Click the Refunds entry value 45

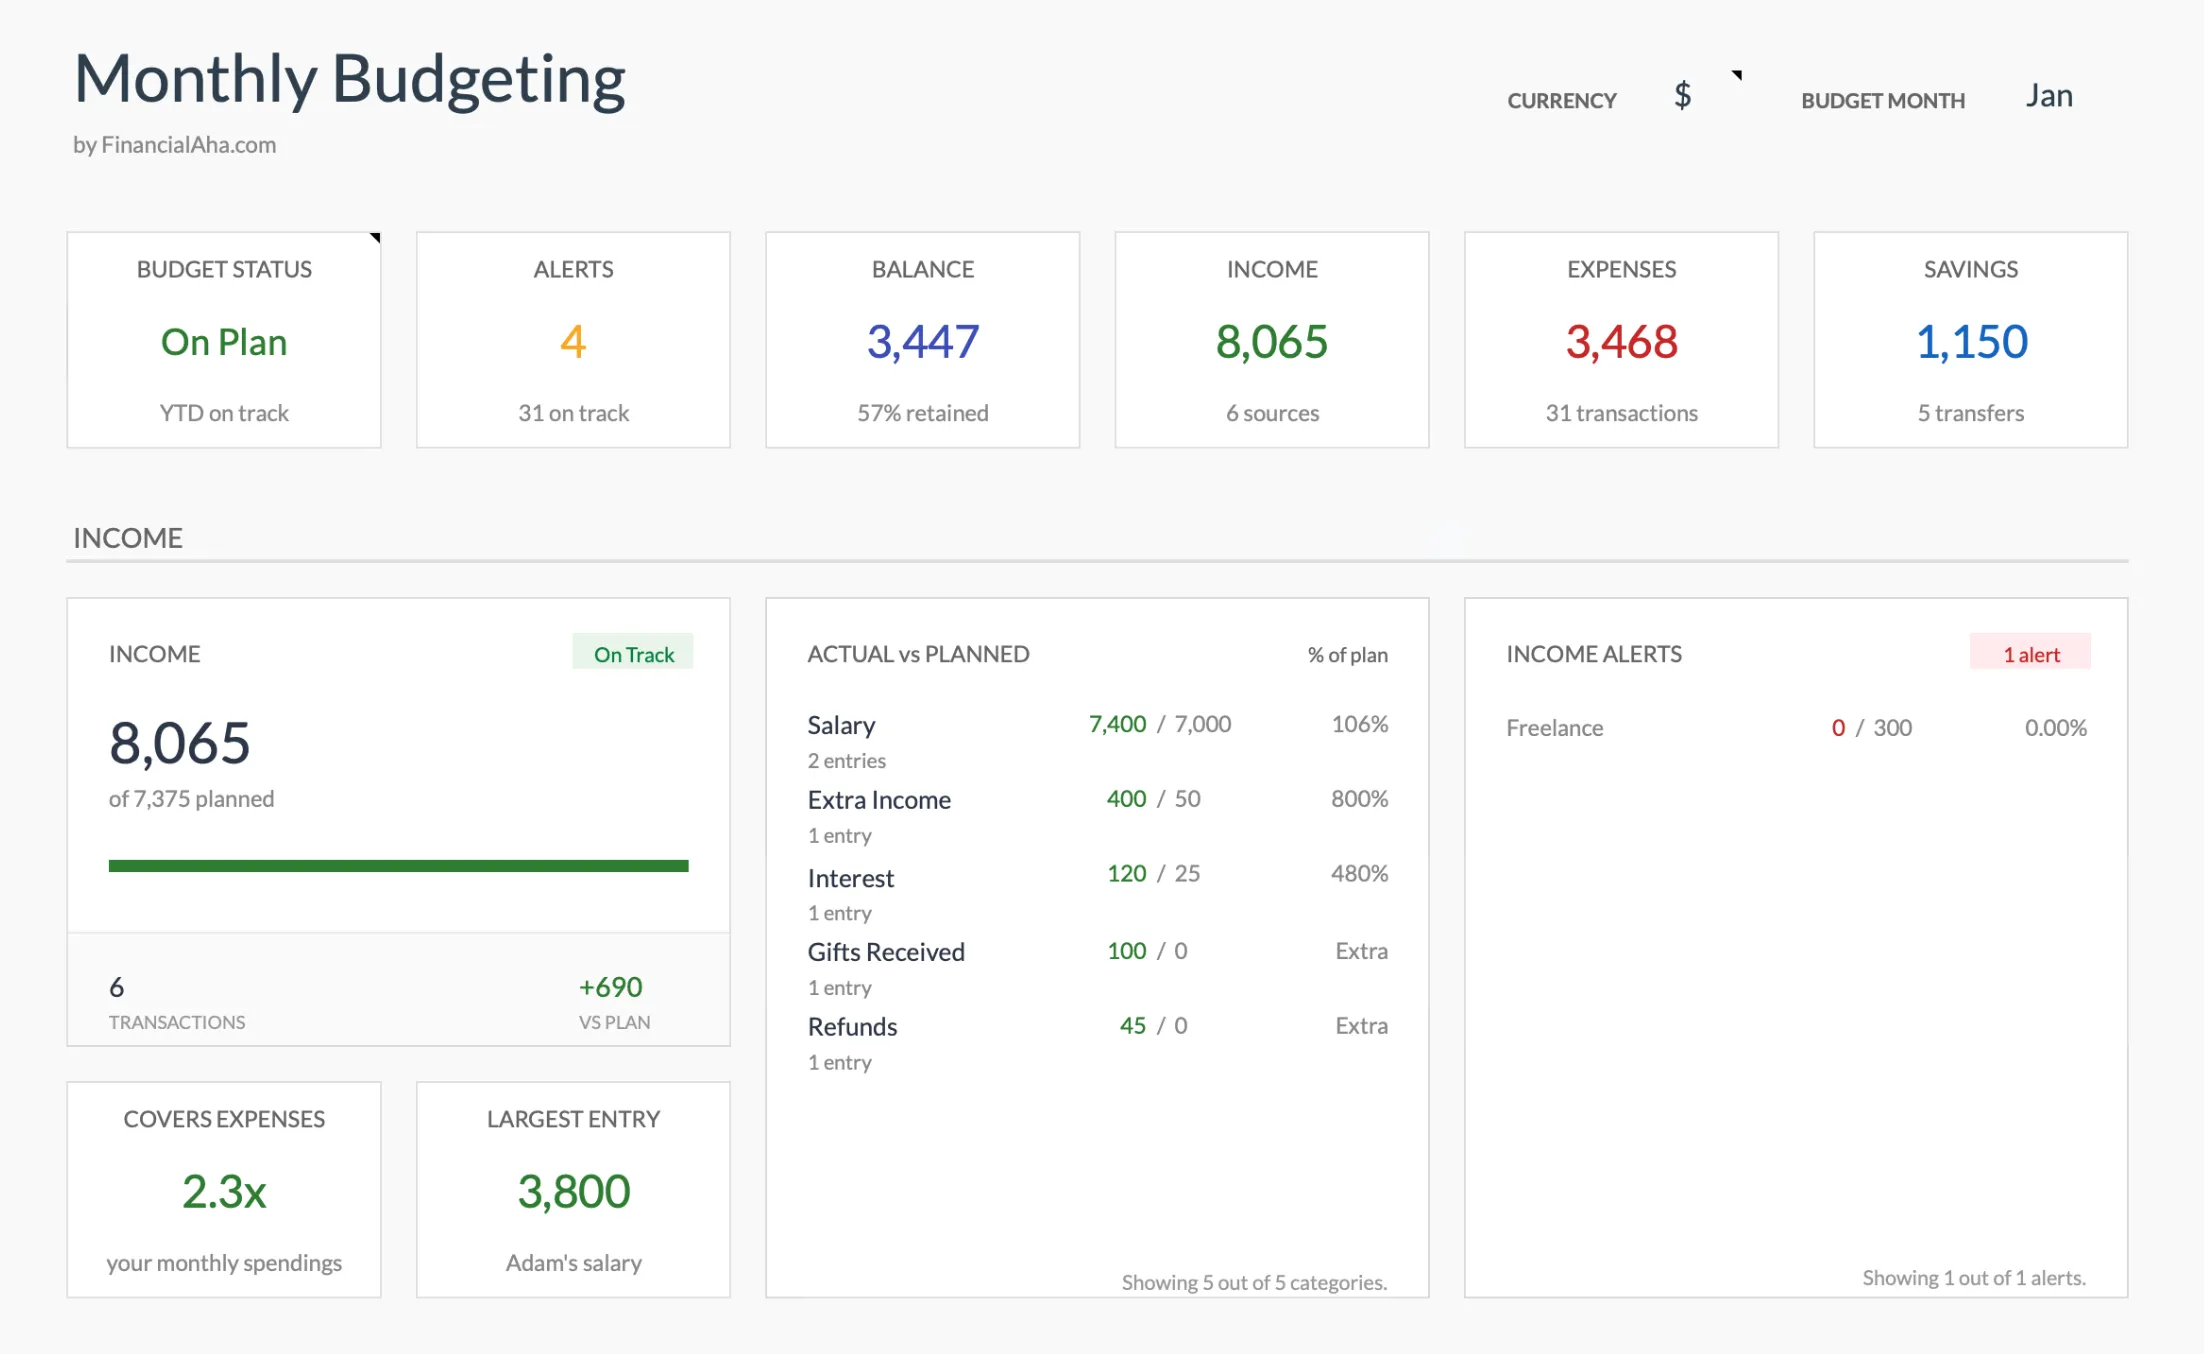pyautogui.click(x=1131, y=1025)
